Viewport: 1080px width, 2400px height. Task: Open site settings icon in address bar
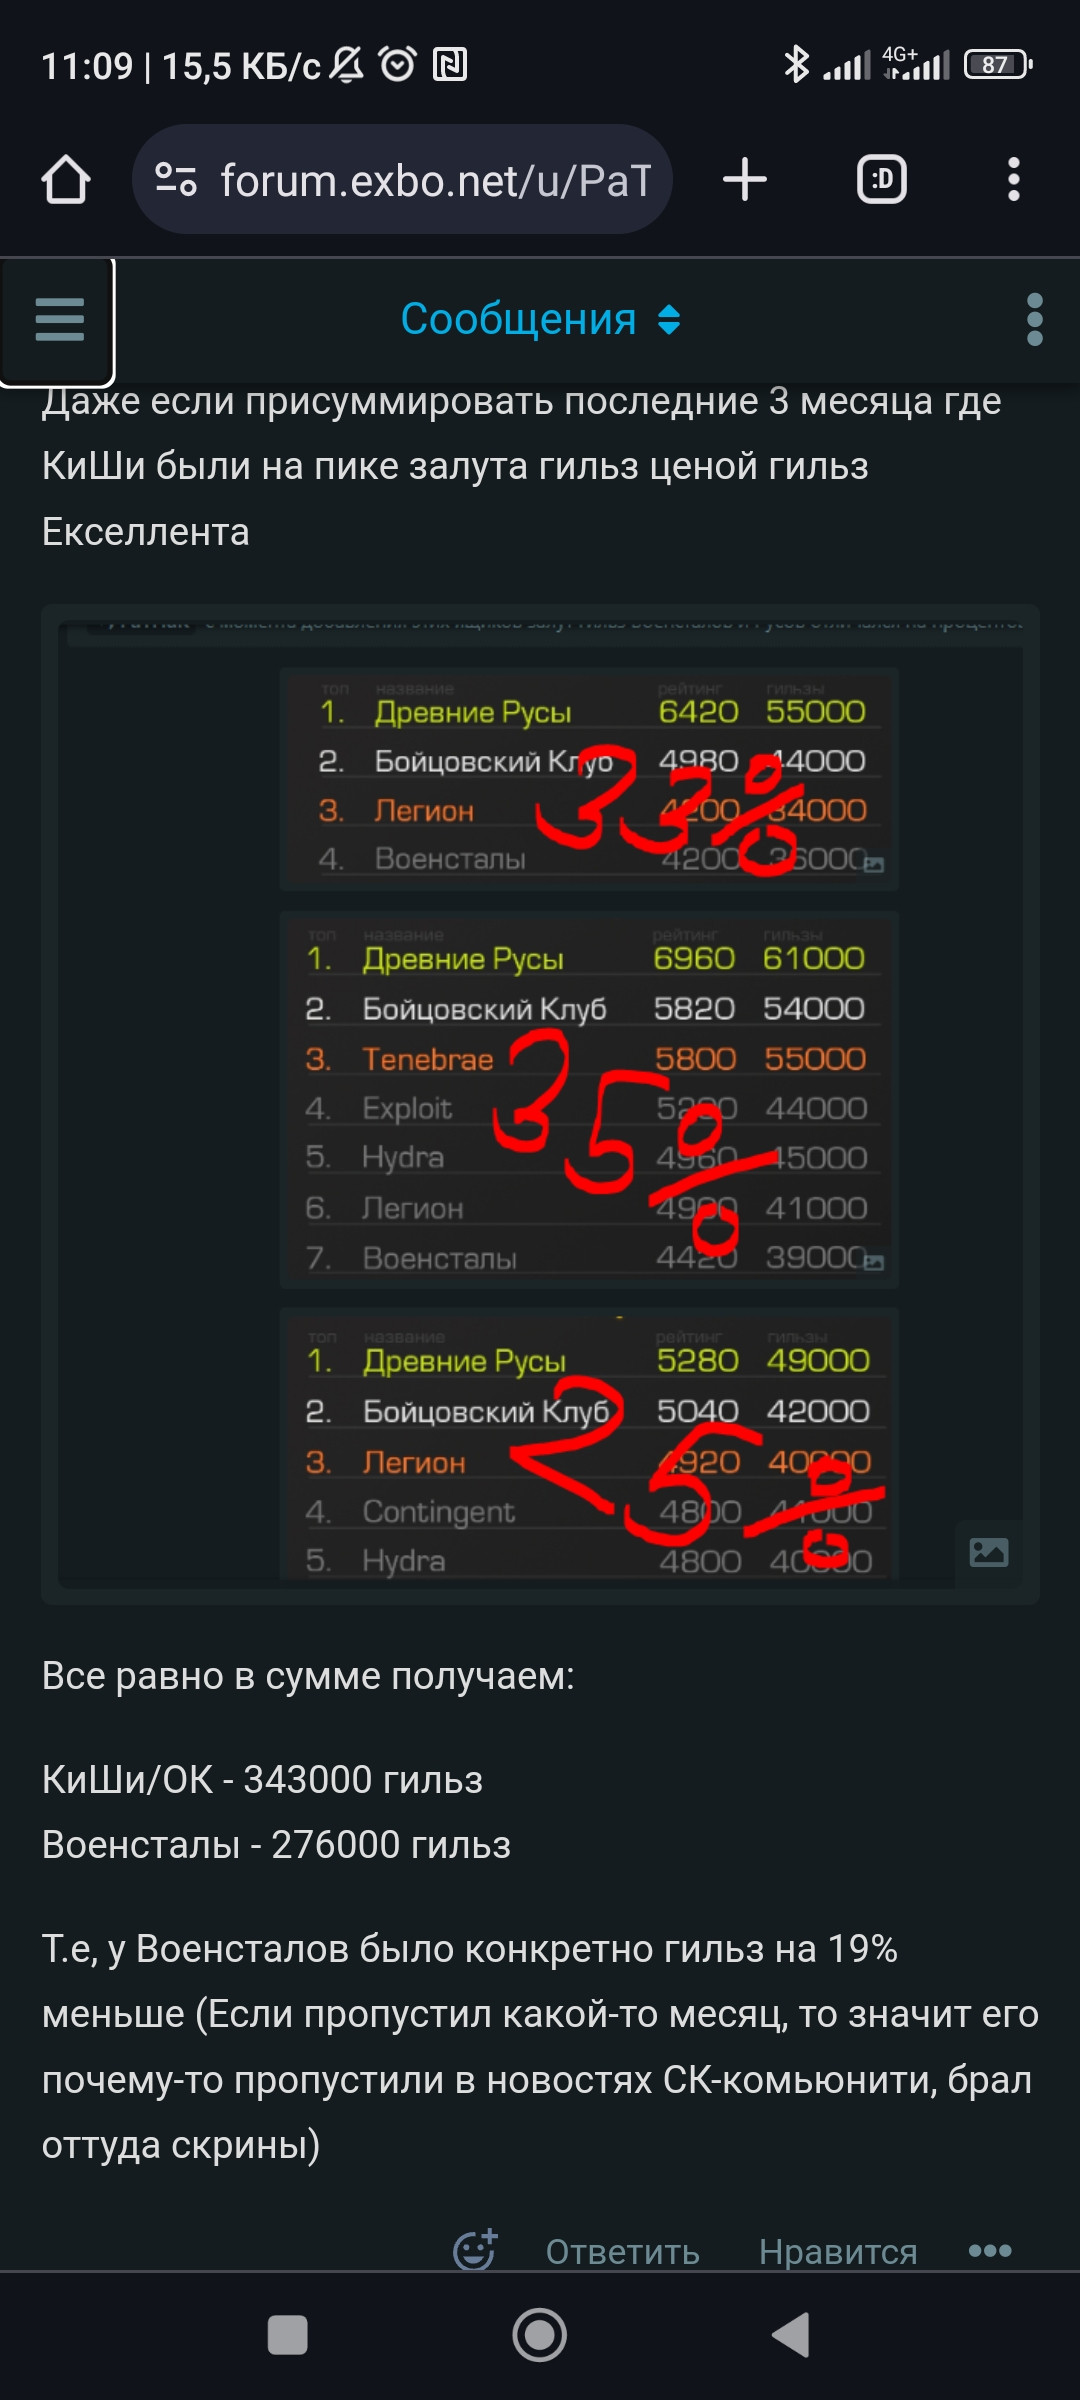(x=176, y=180)
